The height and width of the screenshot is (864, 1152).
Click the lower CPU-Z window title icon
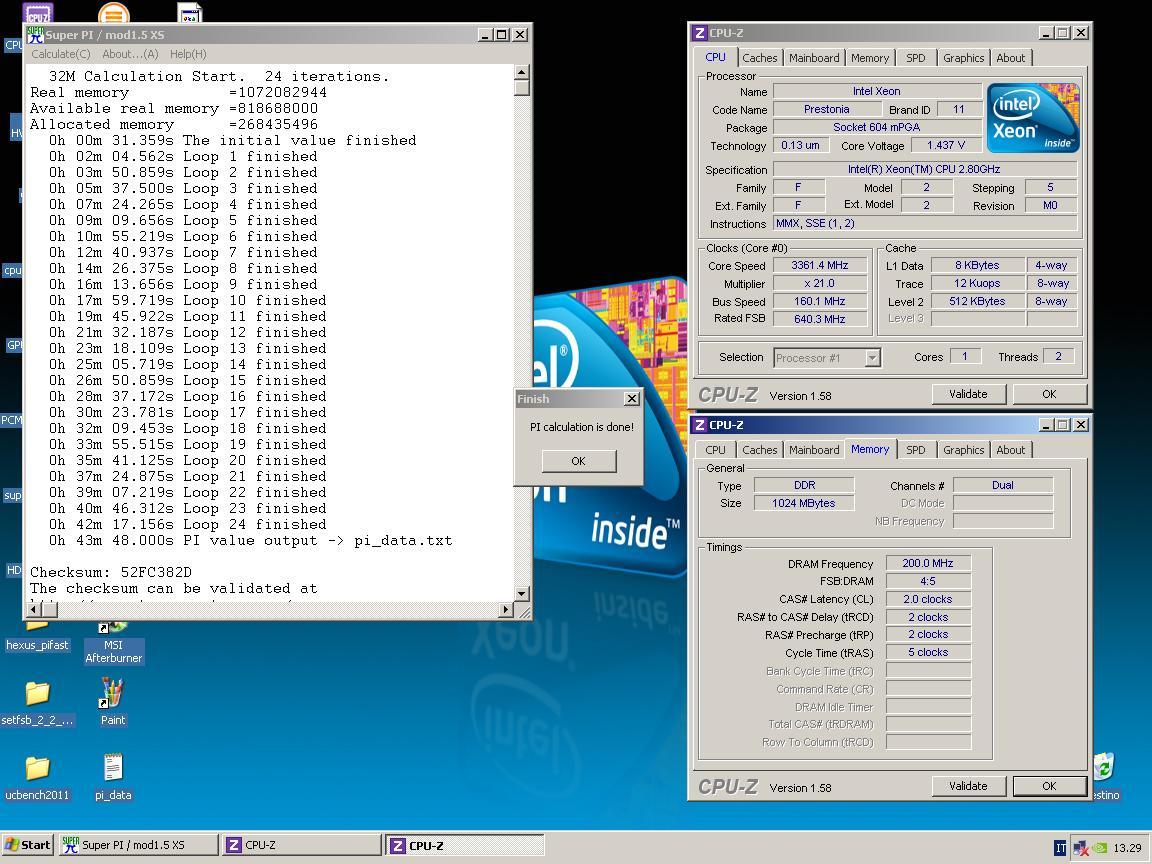pyautogui.click(x=700, y=425)
